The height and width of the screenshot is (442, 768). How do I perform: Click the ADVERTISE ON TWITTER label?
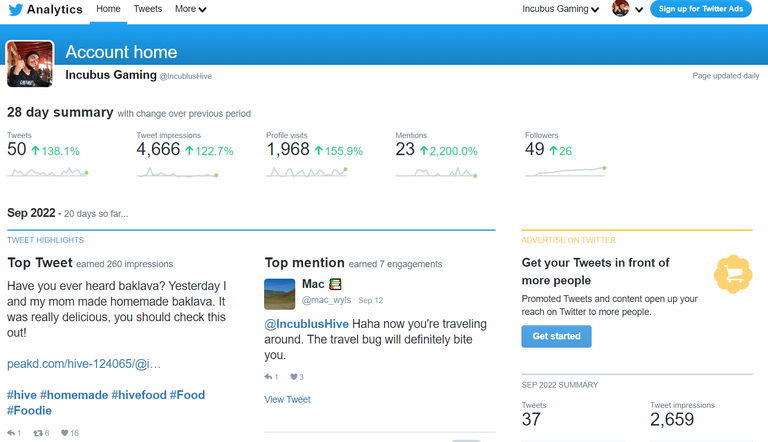point(569,240)
